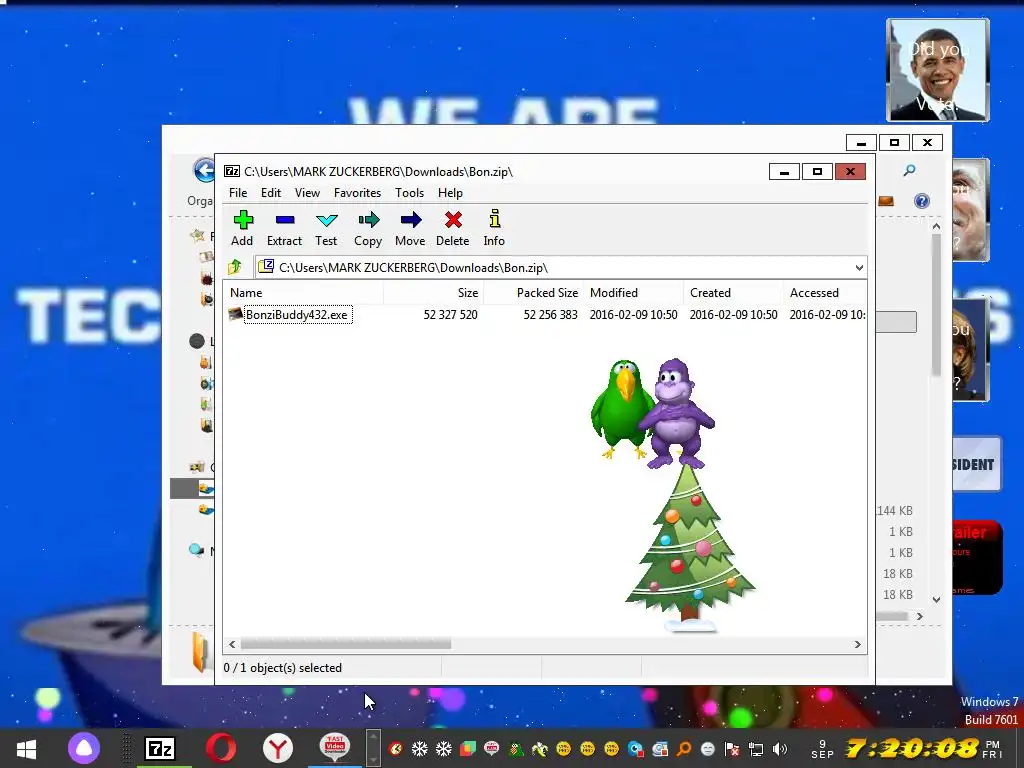Open the View menu

coord(307,193)
